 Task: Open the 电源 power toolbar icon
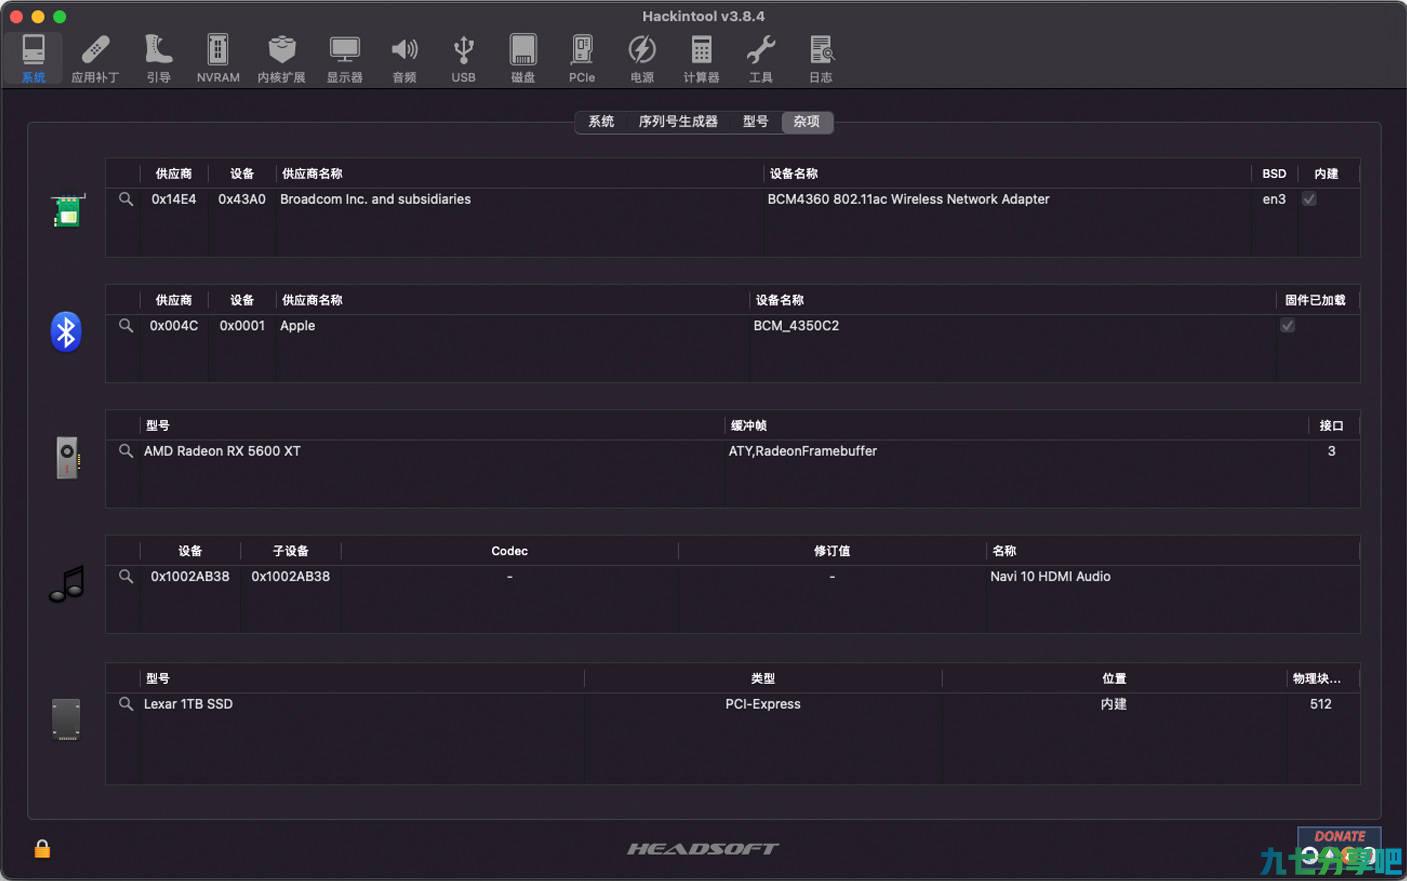pos(642,58)
